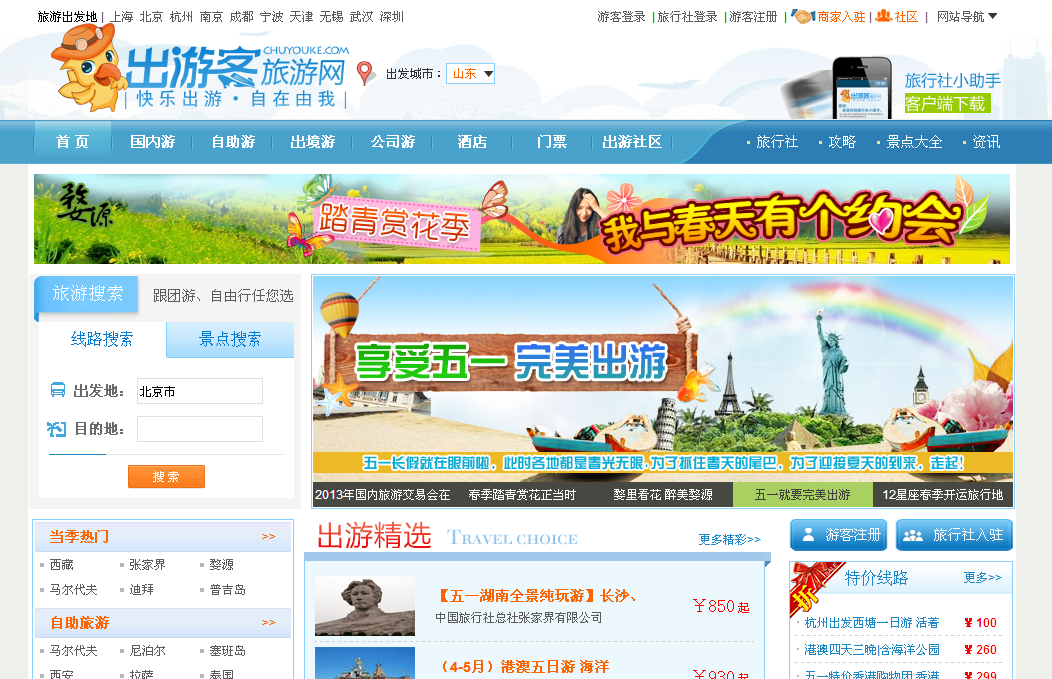Open the 网站导航 dropdown menu
The width and height of the screenshot is (1052, 679).
[962, 16]
